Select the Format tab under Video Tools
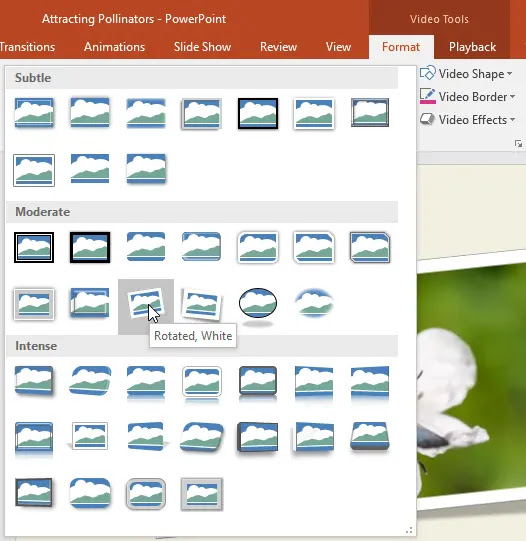 tap(401, 47)
